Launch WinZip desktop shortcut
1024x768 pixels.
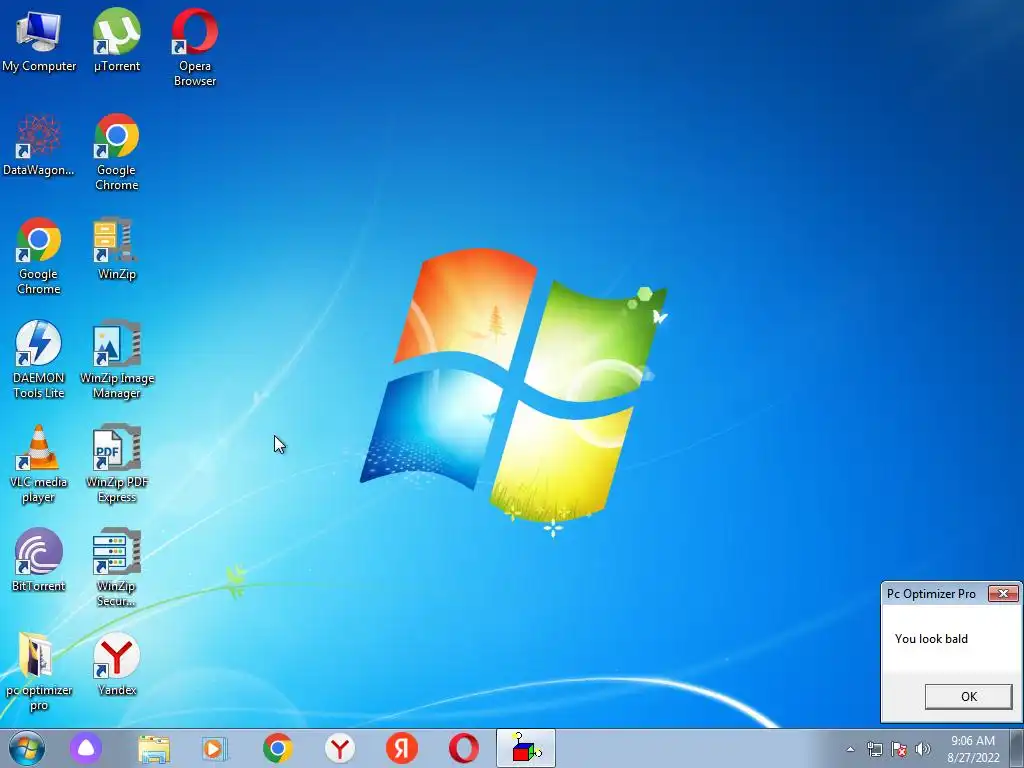pyautogui.click(x=116, y=249)
